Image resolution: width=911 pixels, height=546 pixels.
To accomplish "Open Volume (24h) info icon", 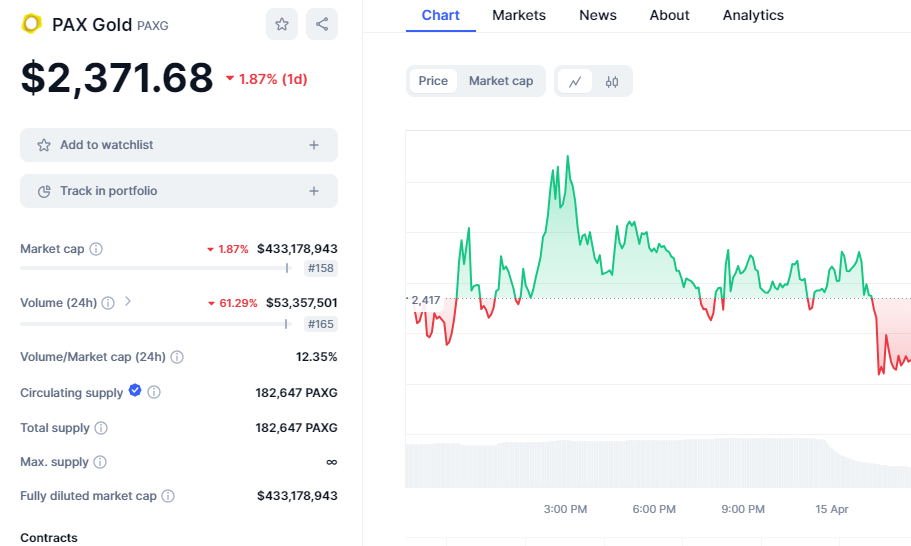I will (x=108, y=303).
